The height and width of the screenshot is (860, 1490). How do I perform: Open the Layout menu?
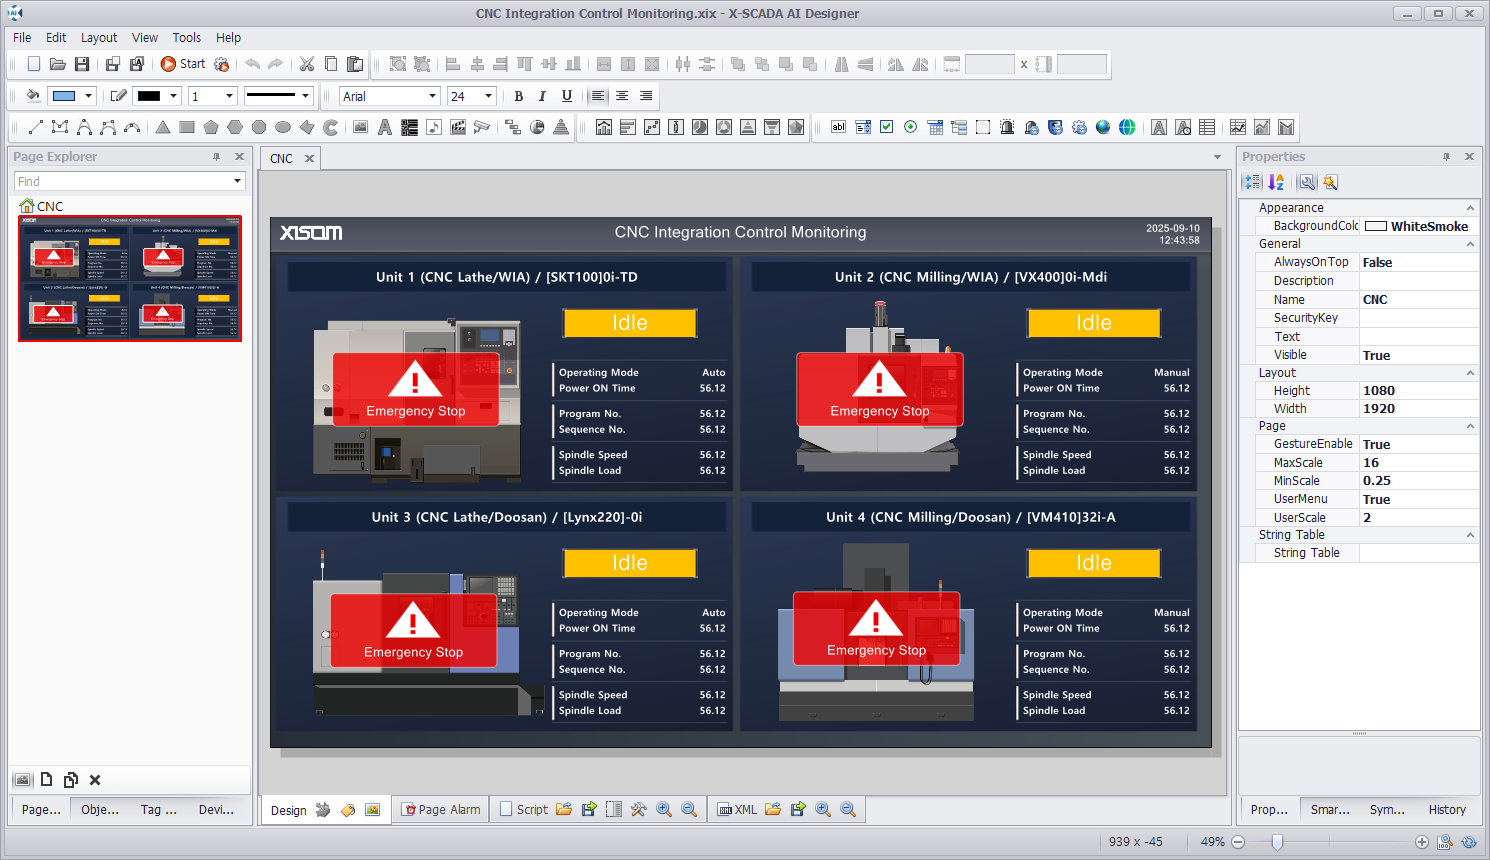pos(99,37)
